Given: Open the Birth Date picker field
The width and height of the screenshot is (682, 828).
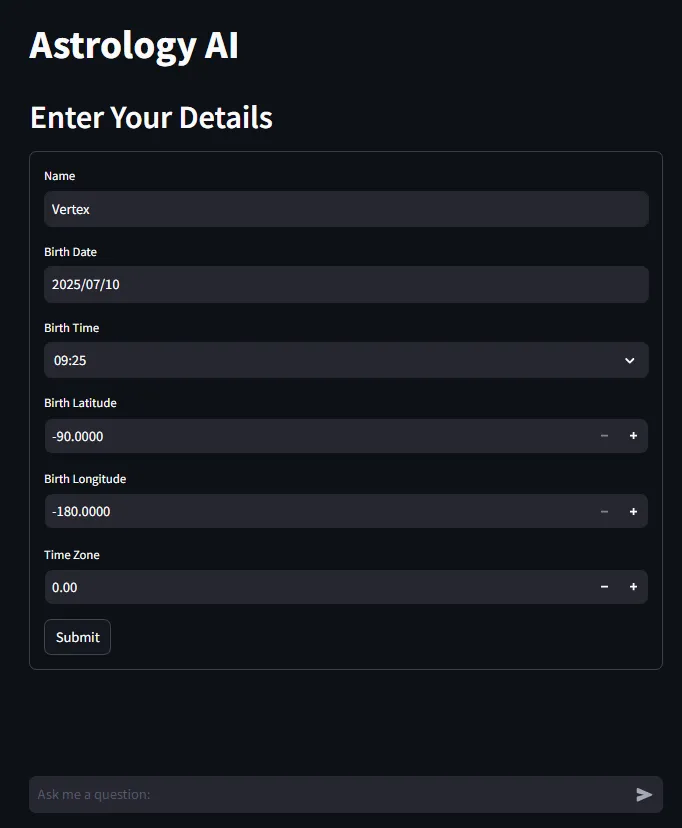Looking at the screenshot, I should (x=346, y=284).
